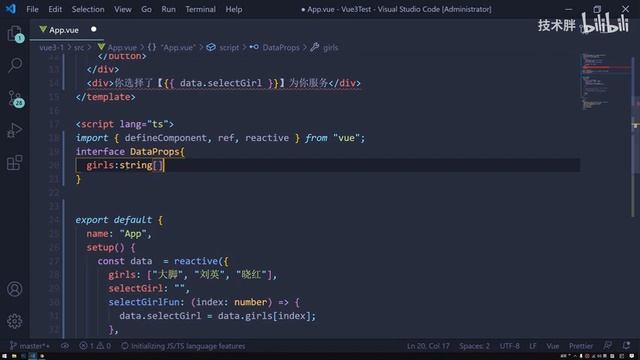Open the Extensions view
The image size is (640, 360).
tap(15, 162)
